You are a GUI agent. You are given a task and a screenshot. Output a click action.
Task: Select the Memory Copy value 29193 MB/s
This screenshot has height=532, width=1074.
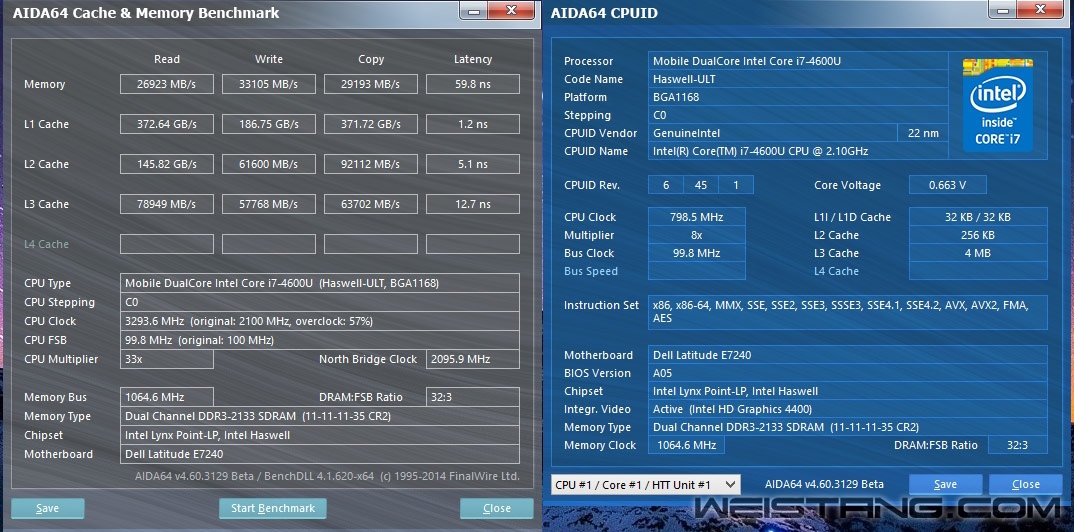click(x=371, y=84)
